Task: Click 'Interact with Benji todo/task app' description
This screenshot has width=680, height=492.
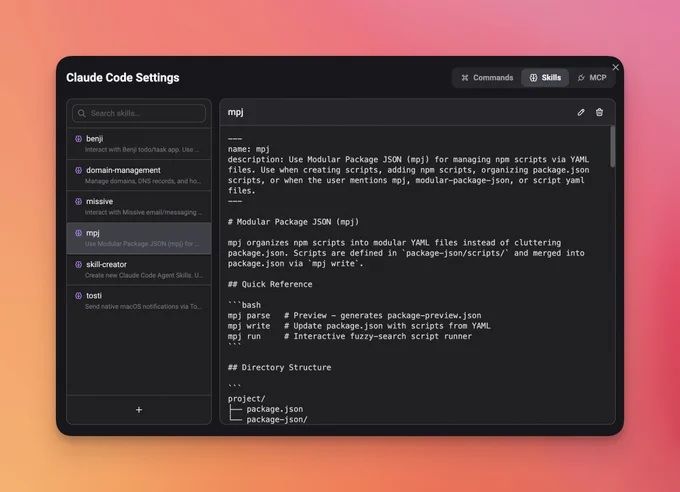Action: coord(142,150)
